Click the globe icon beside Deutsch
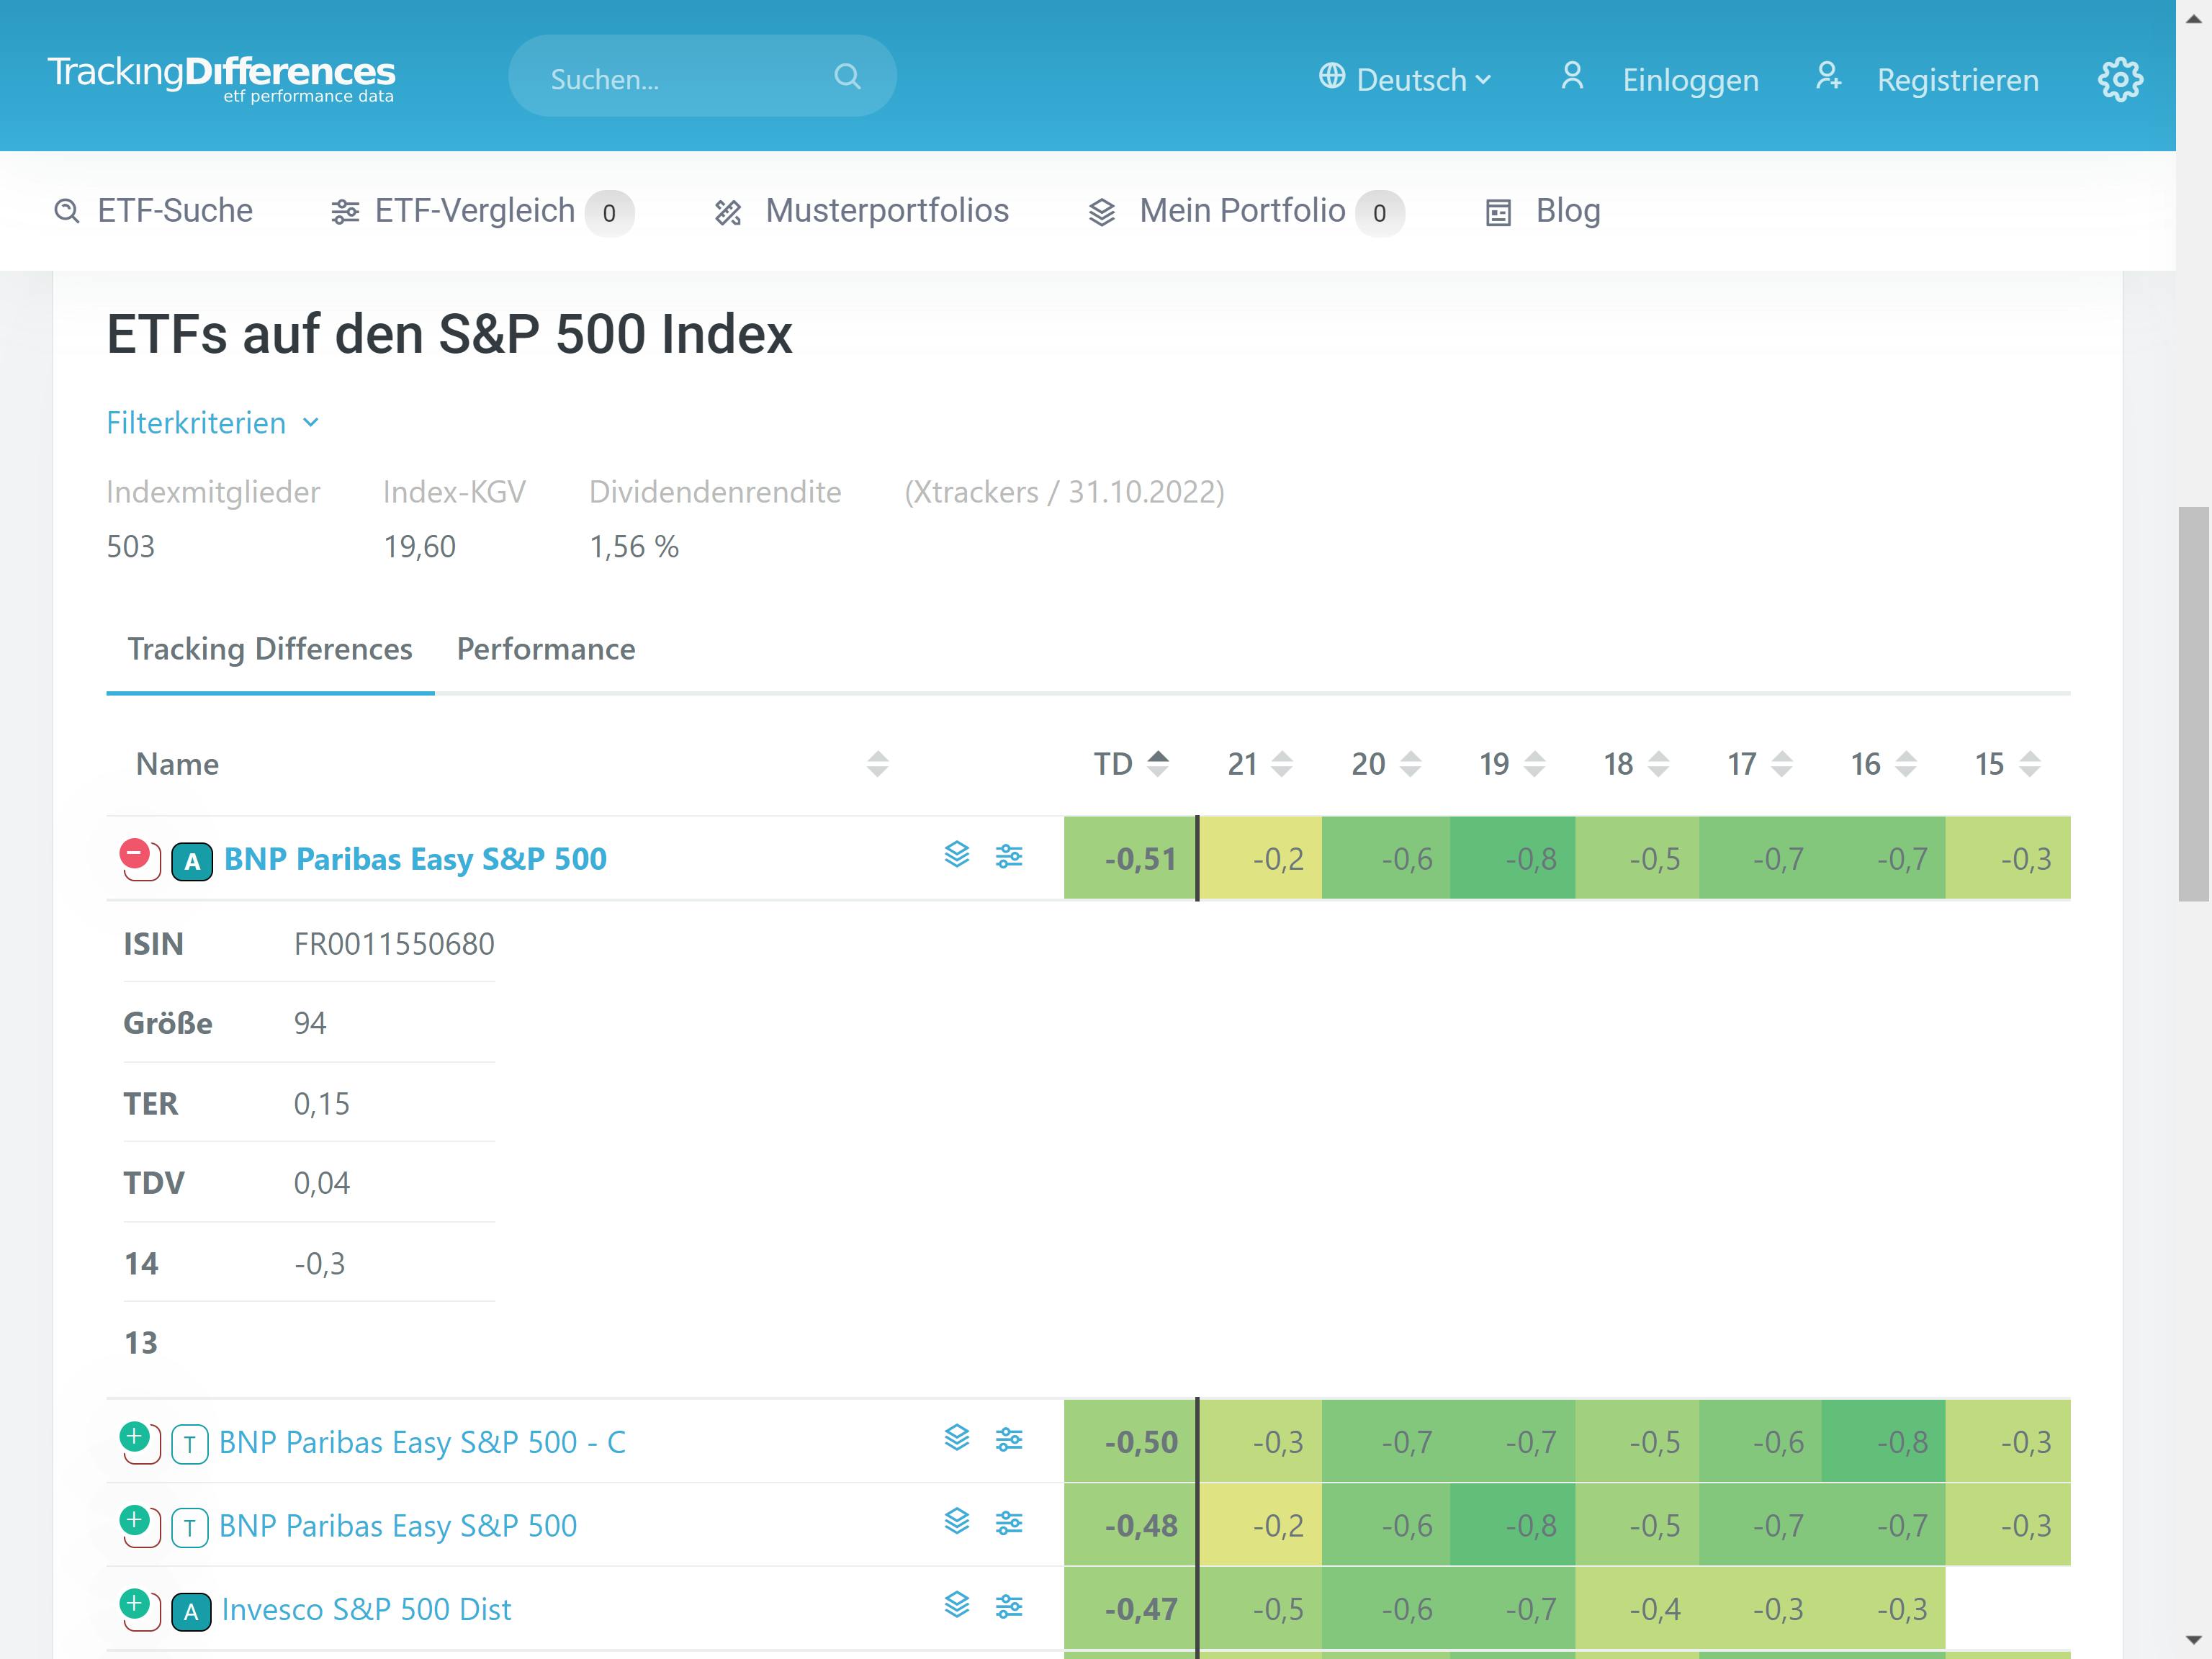Screen dimensions: 2212x1659 (1332, 77)
